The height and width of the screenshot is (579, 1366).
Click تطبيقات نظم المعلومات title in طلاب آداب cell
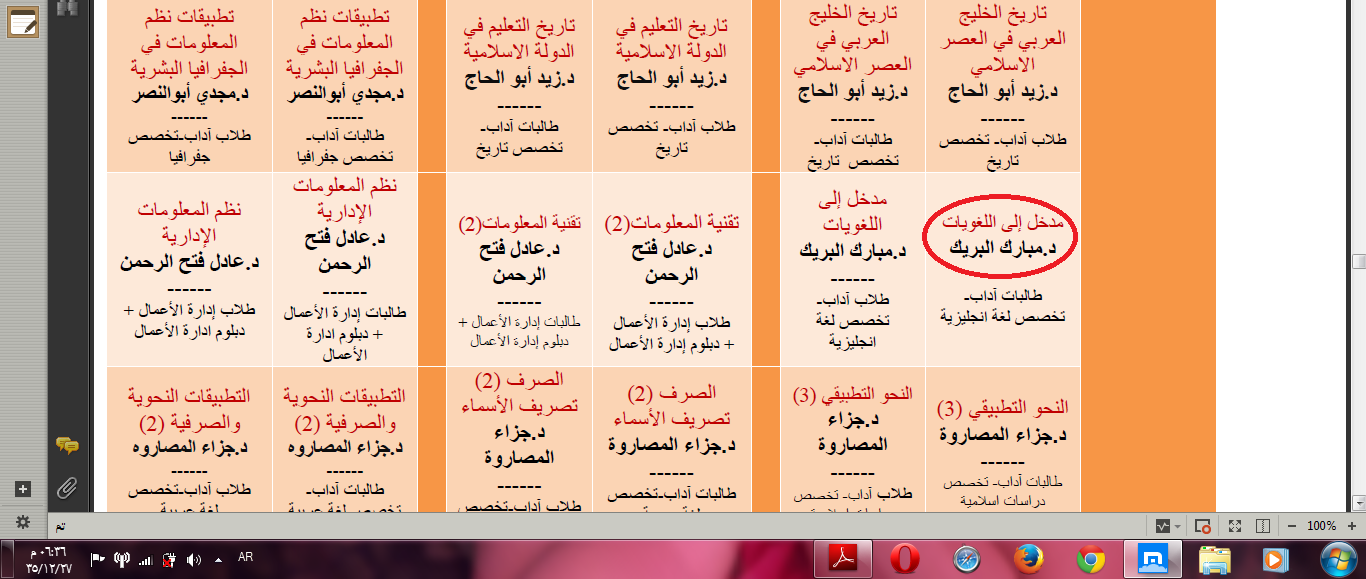pyautogui.click(x=191, y=41)
